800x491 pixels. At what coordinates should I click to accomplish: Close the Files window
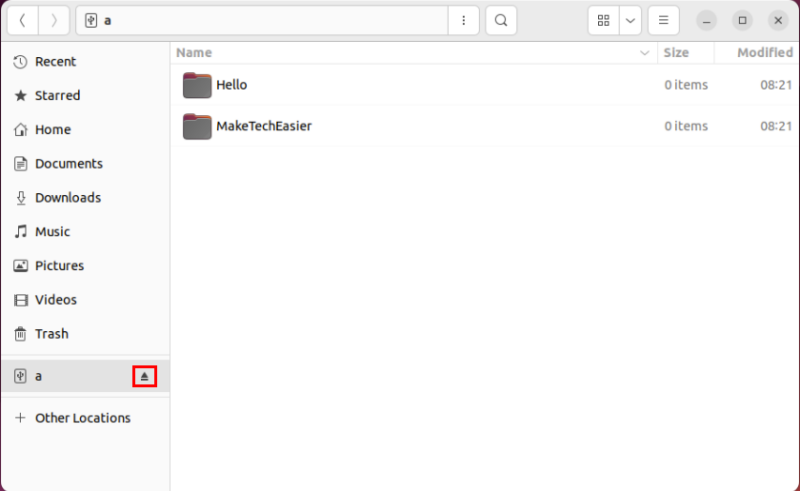click(778, 20)
